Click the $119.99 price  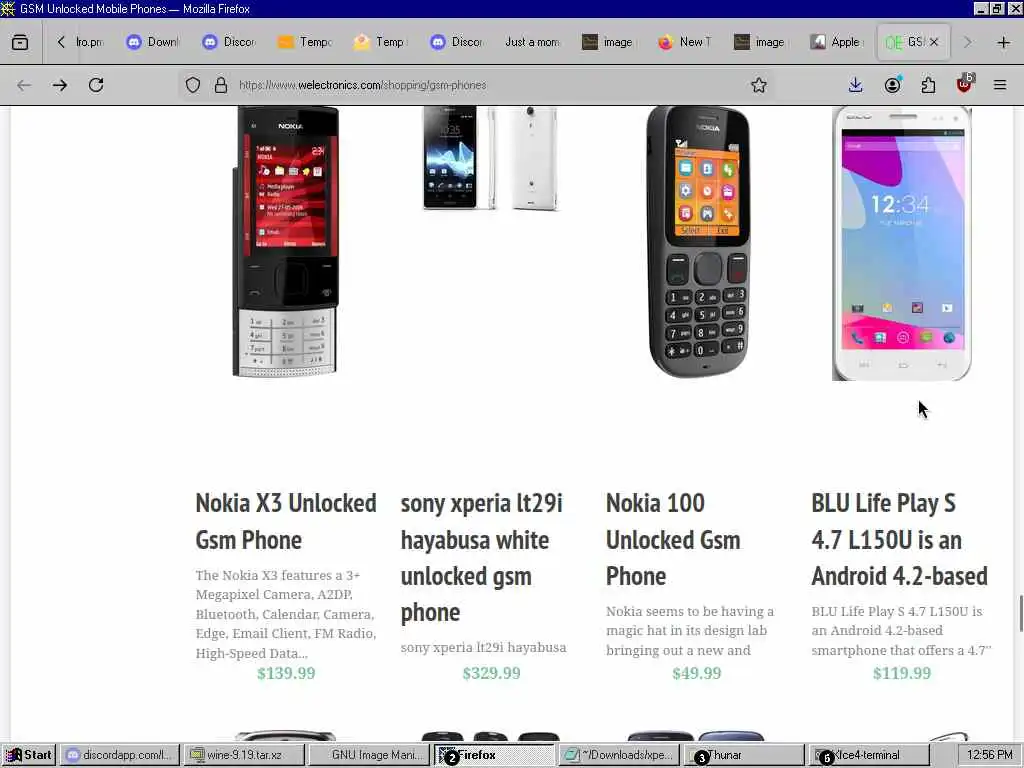pyautogui.click(x=902, y=673)
